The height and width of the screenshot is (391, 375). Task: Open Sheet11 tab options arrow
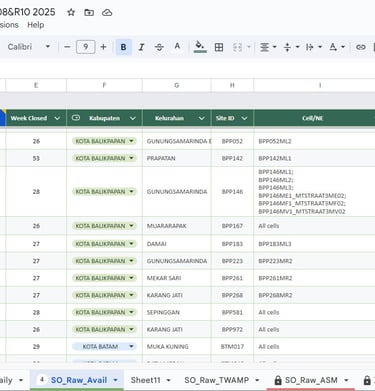pyautogui.click(x=168, y=380)
